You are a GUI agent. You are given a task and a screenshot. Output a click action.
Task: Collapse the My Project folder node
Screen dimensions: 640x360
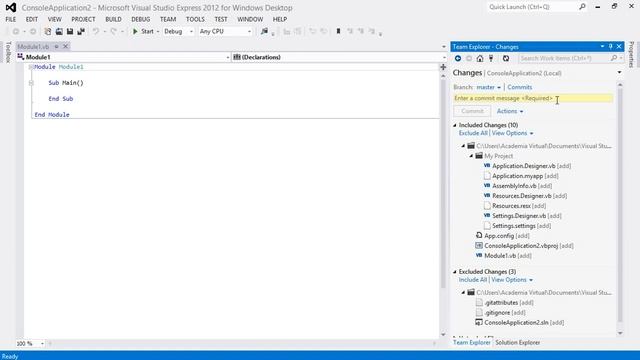click(x=471, y=156)
